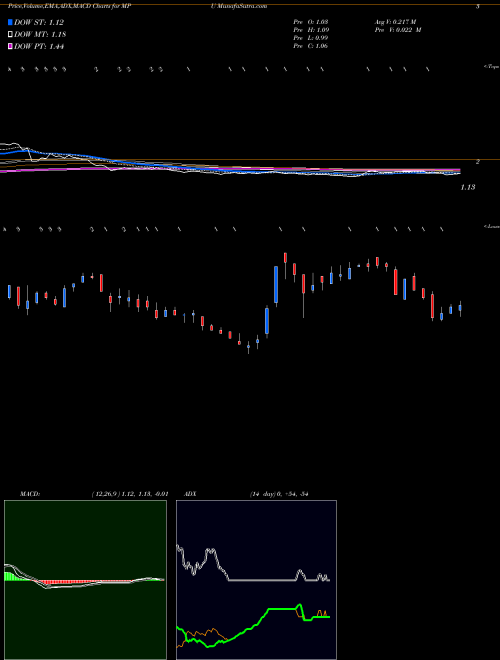Click the 'Pre C: 1.06' value
Image resolution: width=500 pixels, height=660 pixels.
311,46
